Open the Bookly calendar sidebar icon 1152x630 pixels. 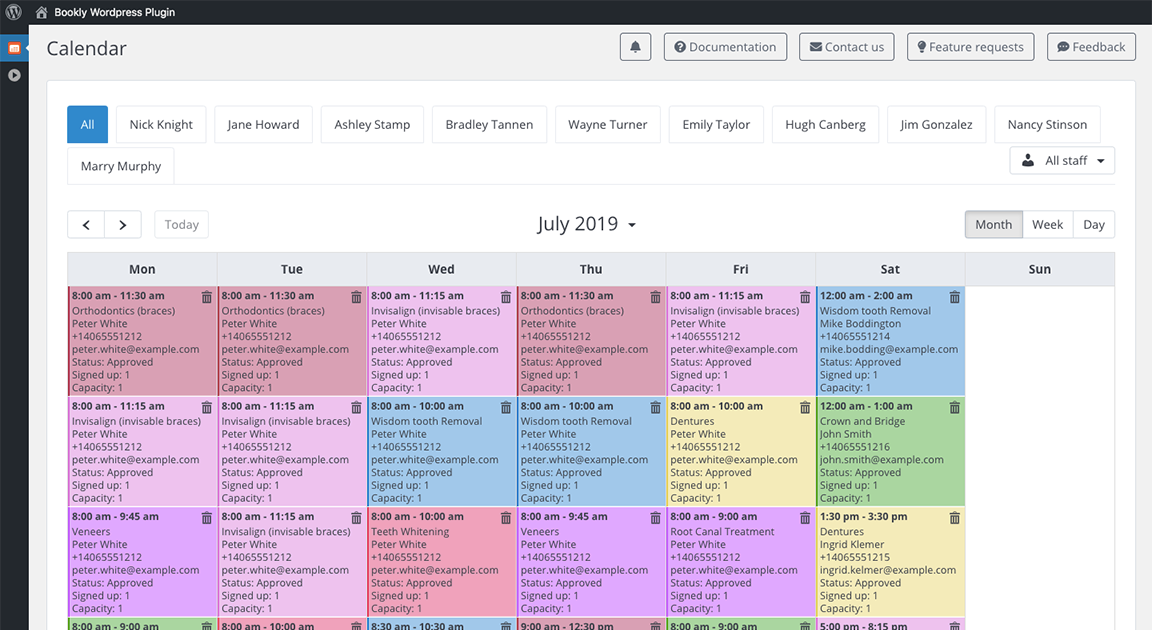pyautogui.click(x=14, y=48)
